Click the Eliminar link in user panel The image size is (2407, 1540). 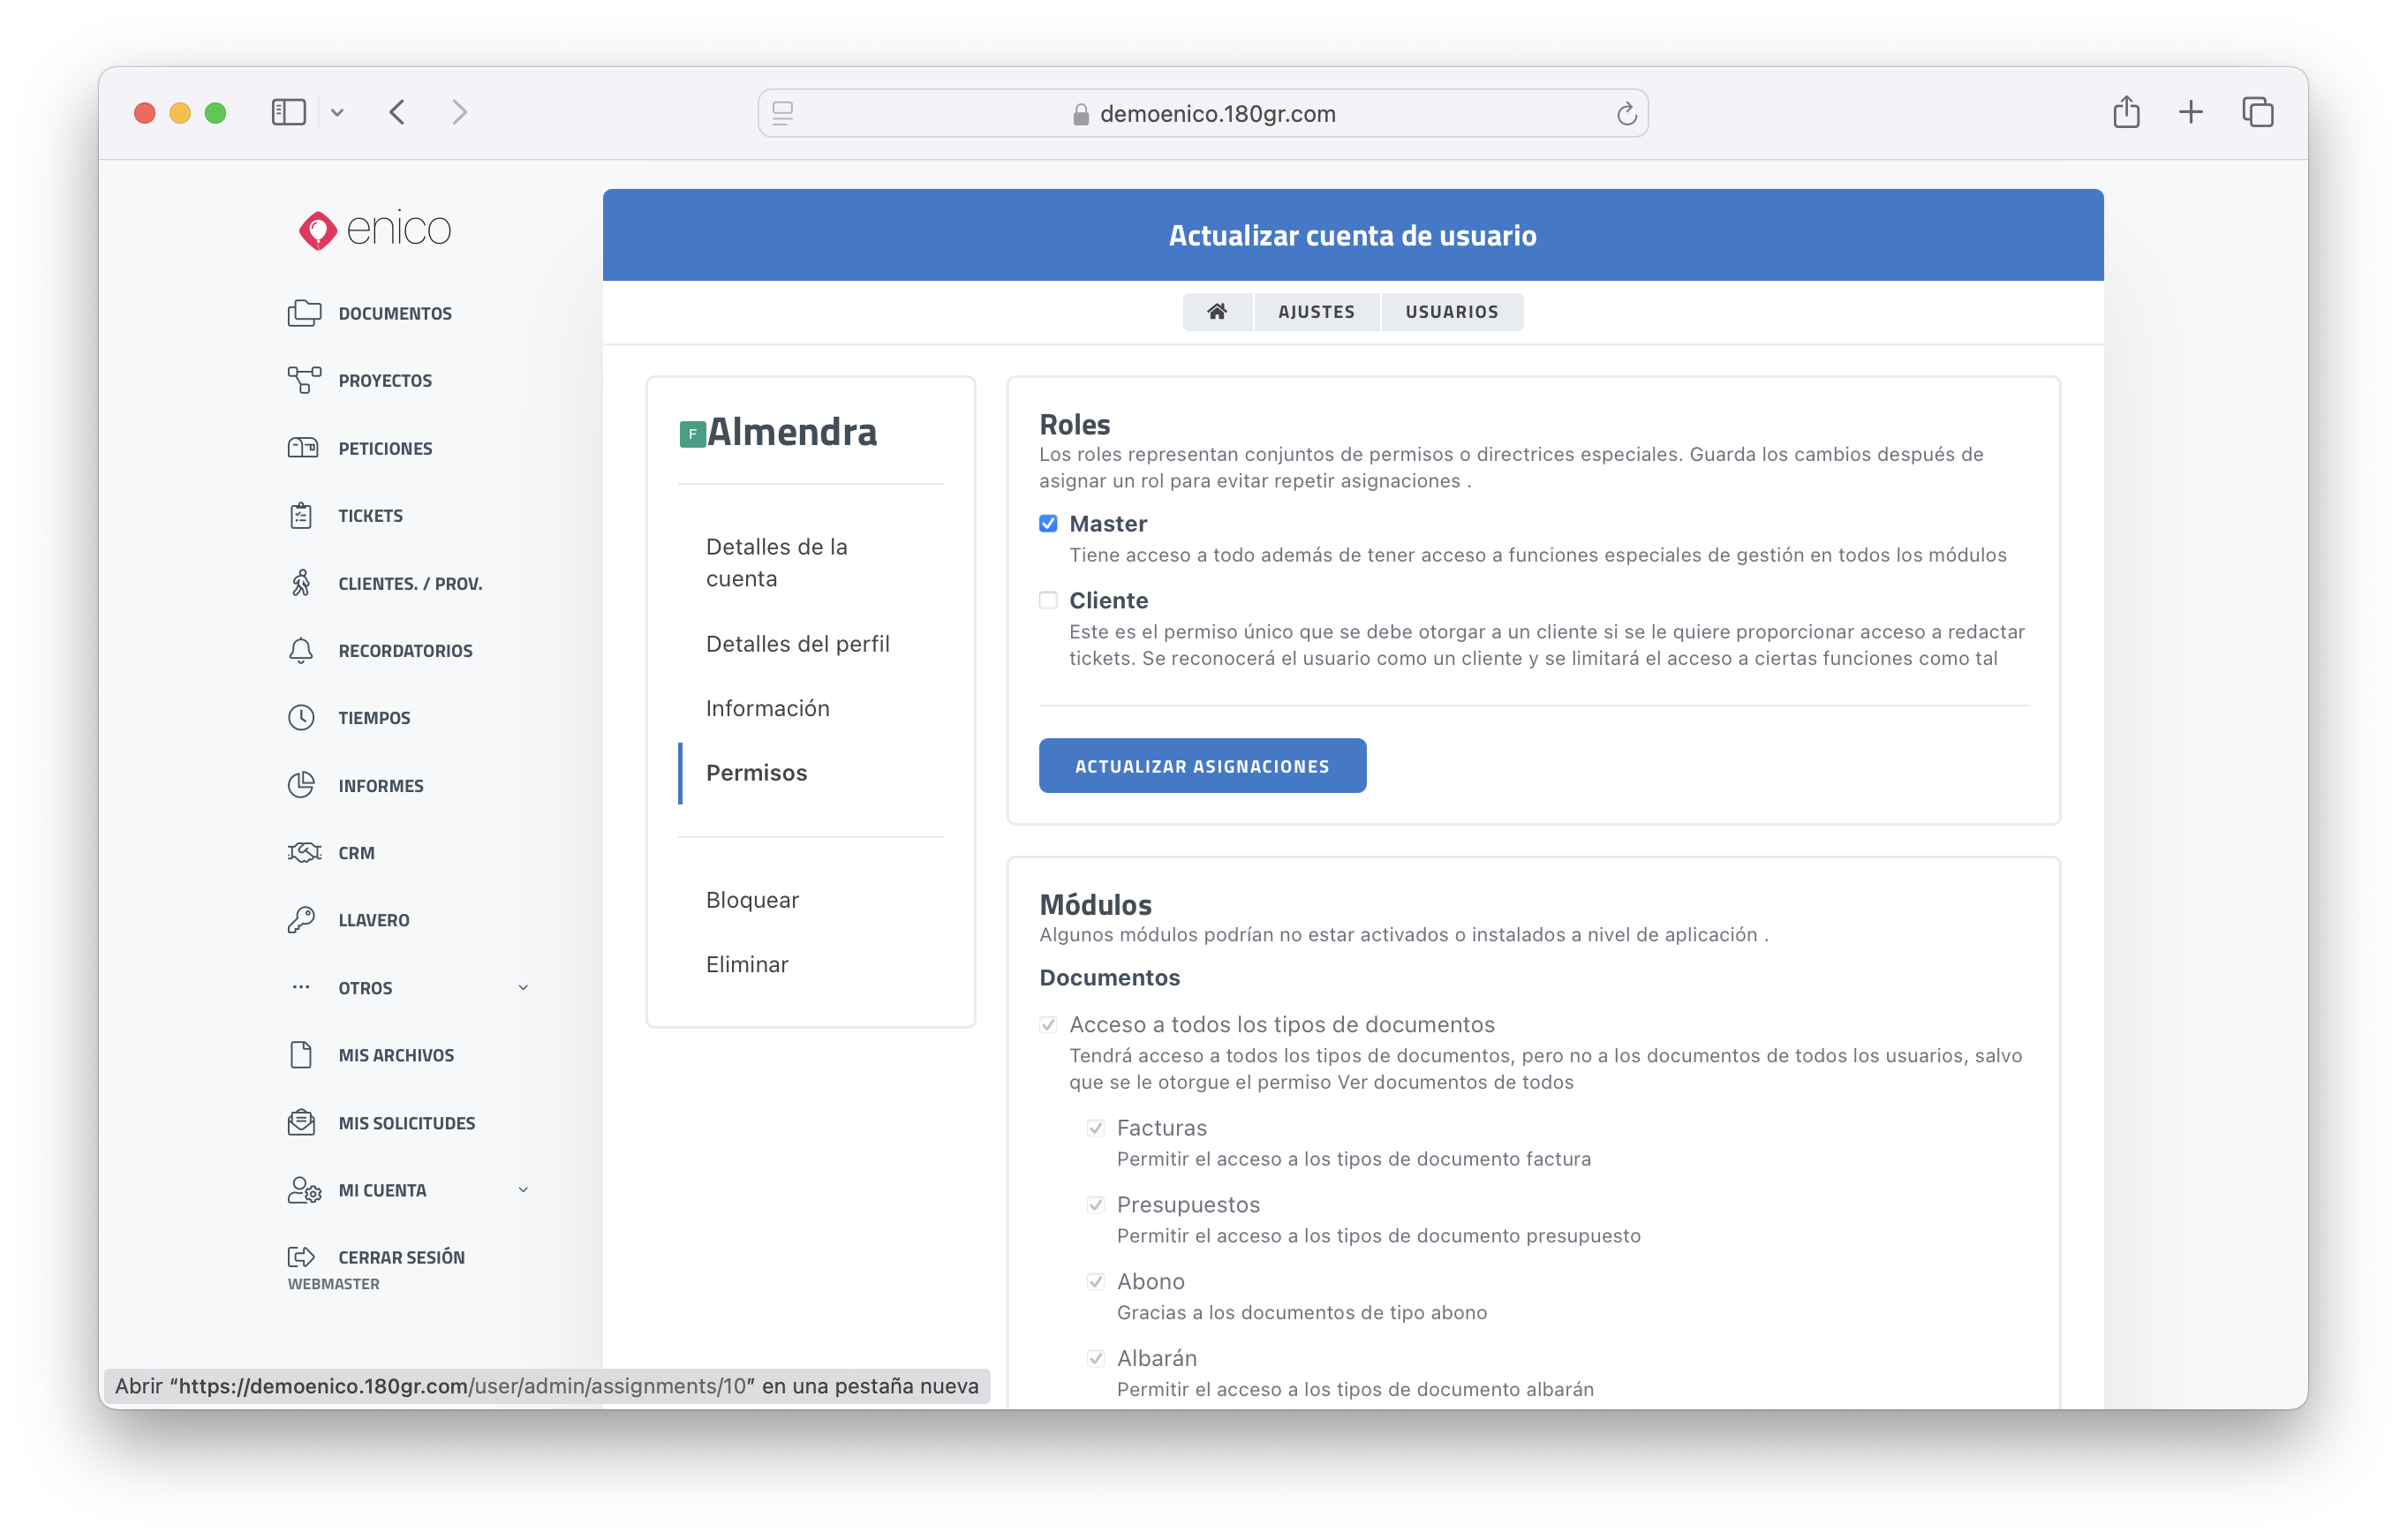(x=747, y=964)
